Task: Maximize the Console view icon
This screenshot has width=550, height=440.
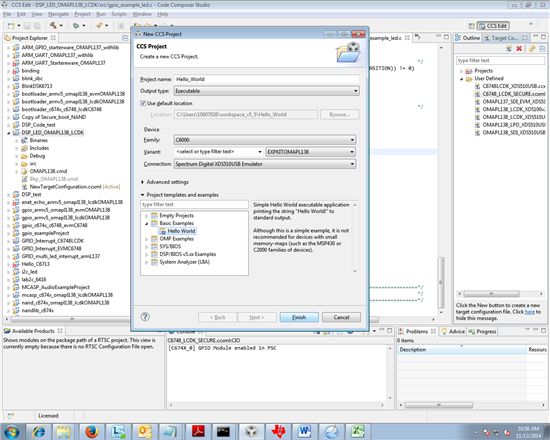Action: click(x=390, y=331)
